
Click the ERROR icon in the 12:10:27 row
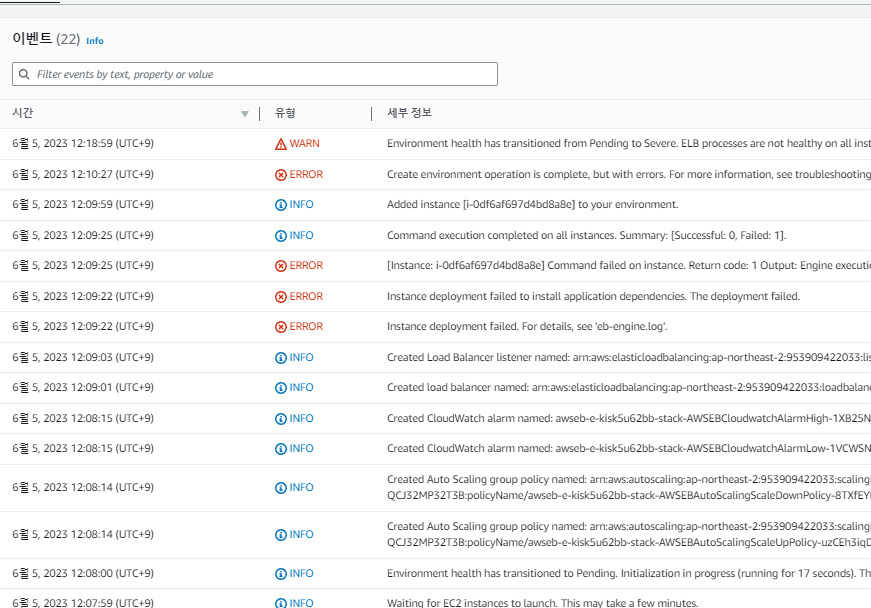pos(281,175)
